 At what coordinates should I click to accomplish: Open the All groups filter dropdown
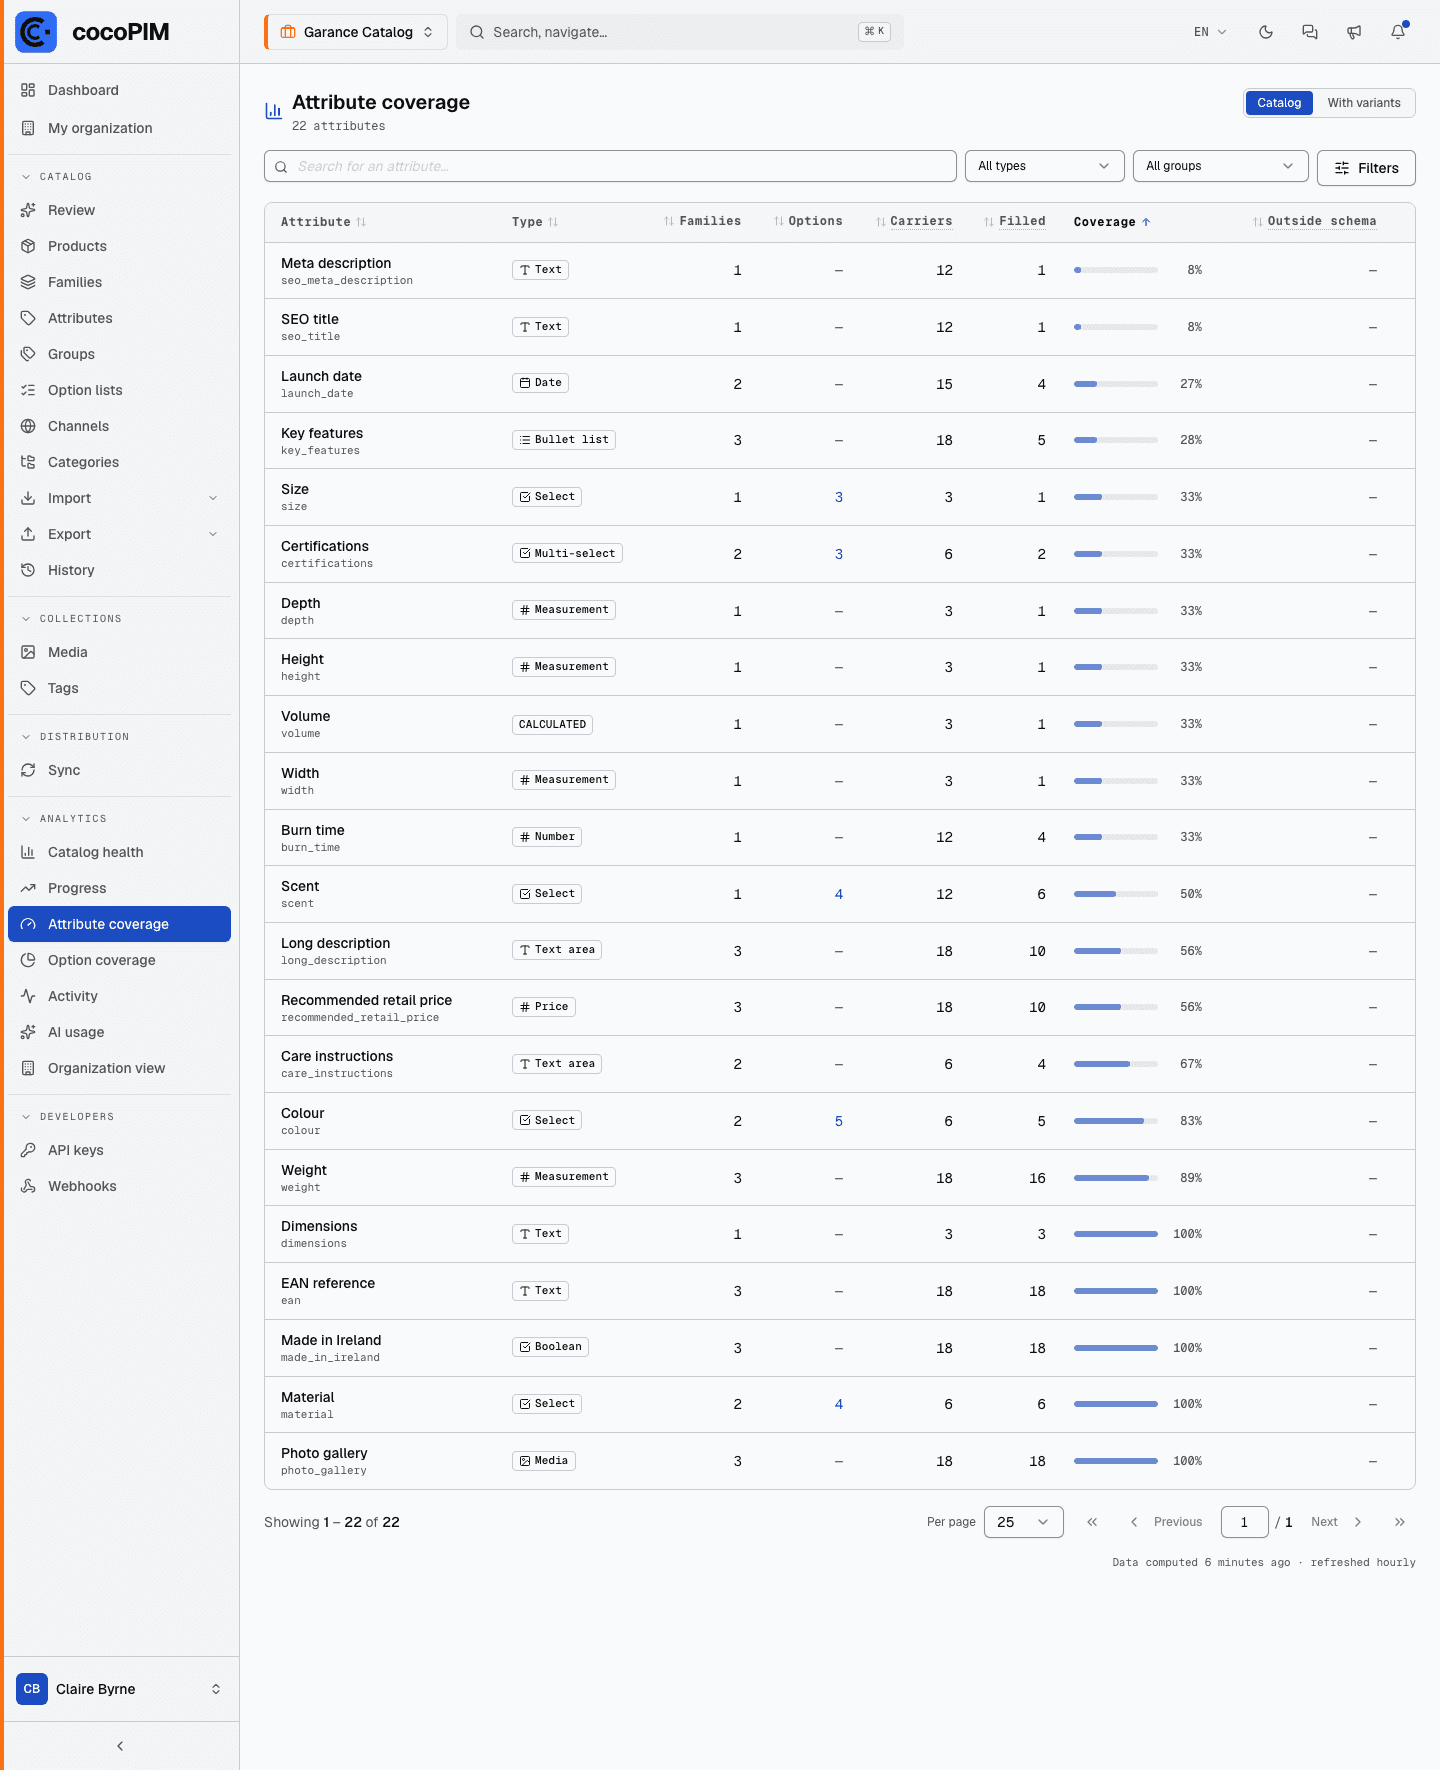[x=1221, y=166]
